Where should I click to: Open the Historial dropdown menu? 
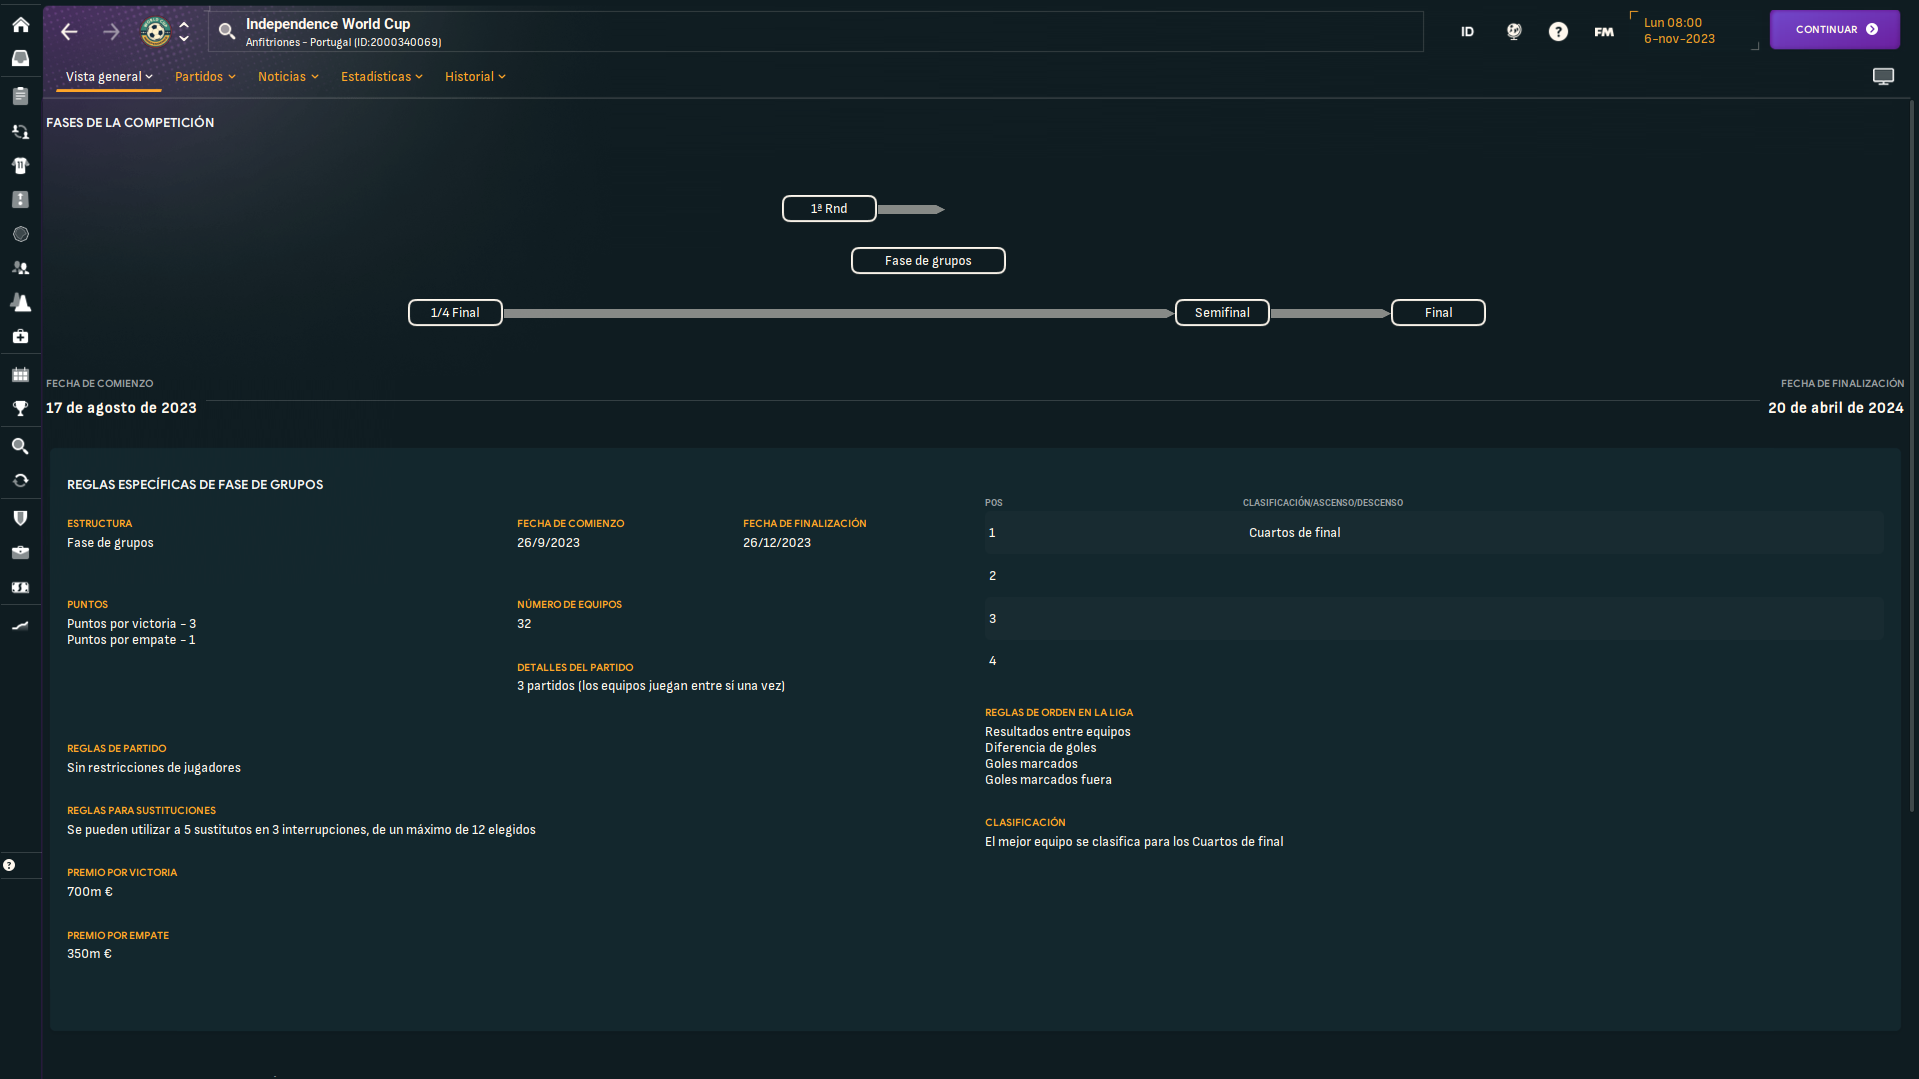(x=475, y=77)
